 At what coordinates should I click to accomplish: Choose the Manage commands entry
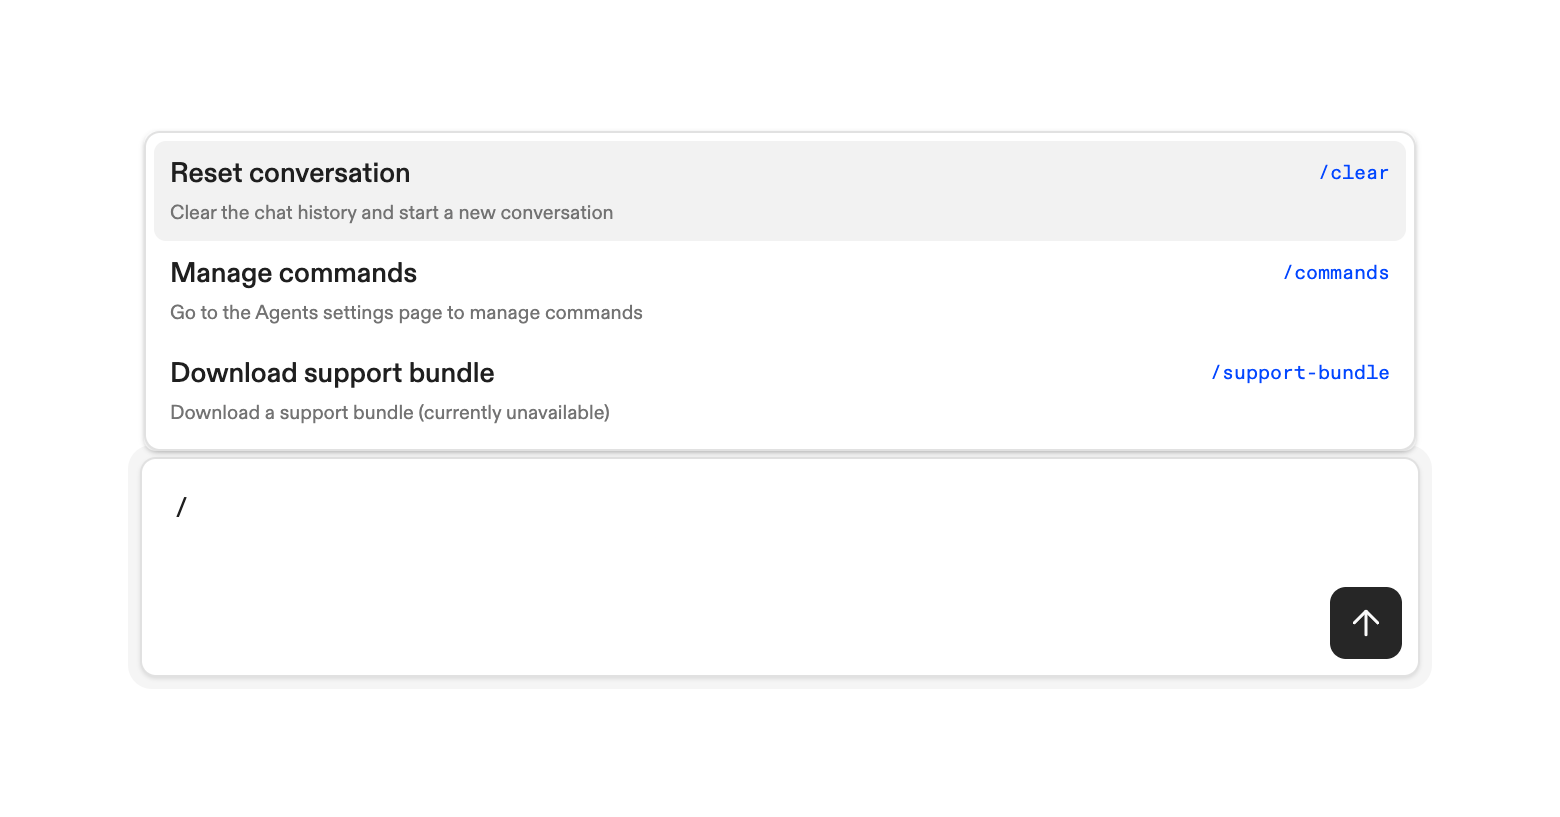point(779,291)
